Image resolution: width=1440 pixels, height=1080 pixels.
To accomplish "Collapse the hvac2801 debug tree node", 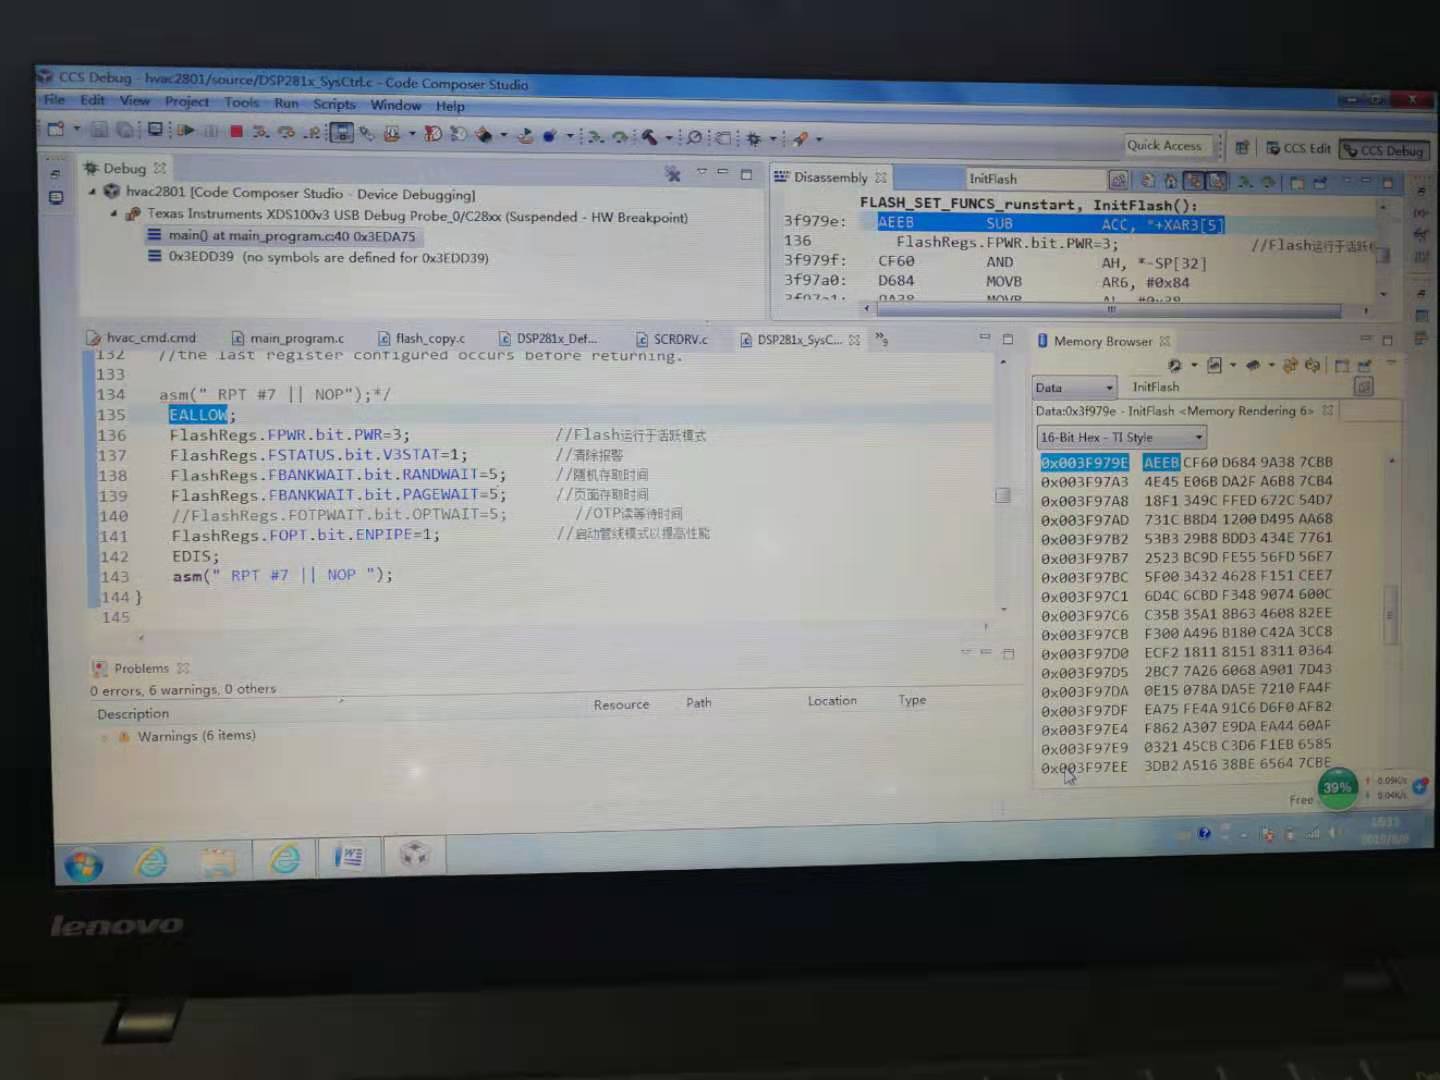I will 93,190.
